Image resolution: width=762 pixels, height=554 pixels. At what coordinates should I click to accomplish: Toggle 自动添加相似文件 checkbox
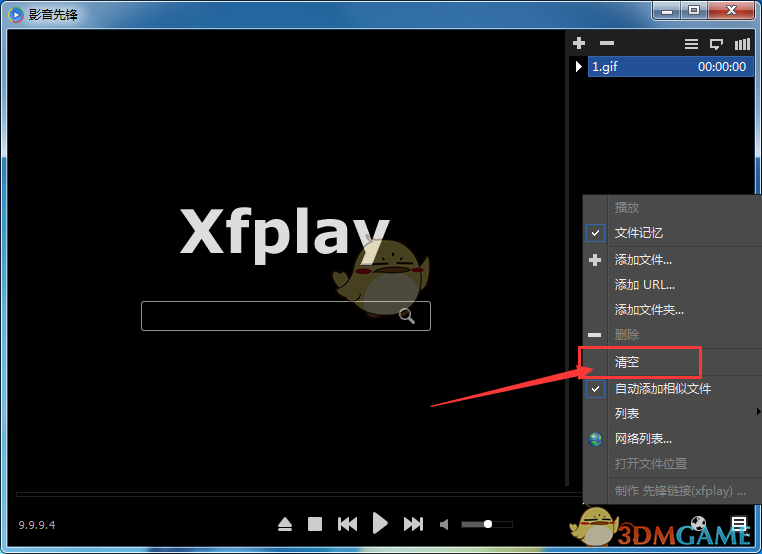[595, 389]
